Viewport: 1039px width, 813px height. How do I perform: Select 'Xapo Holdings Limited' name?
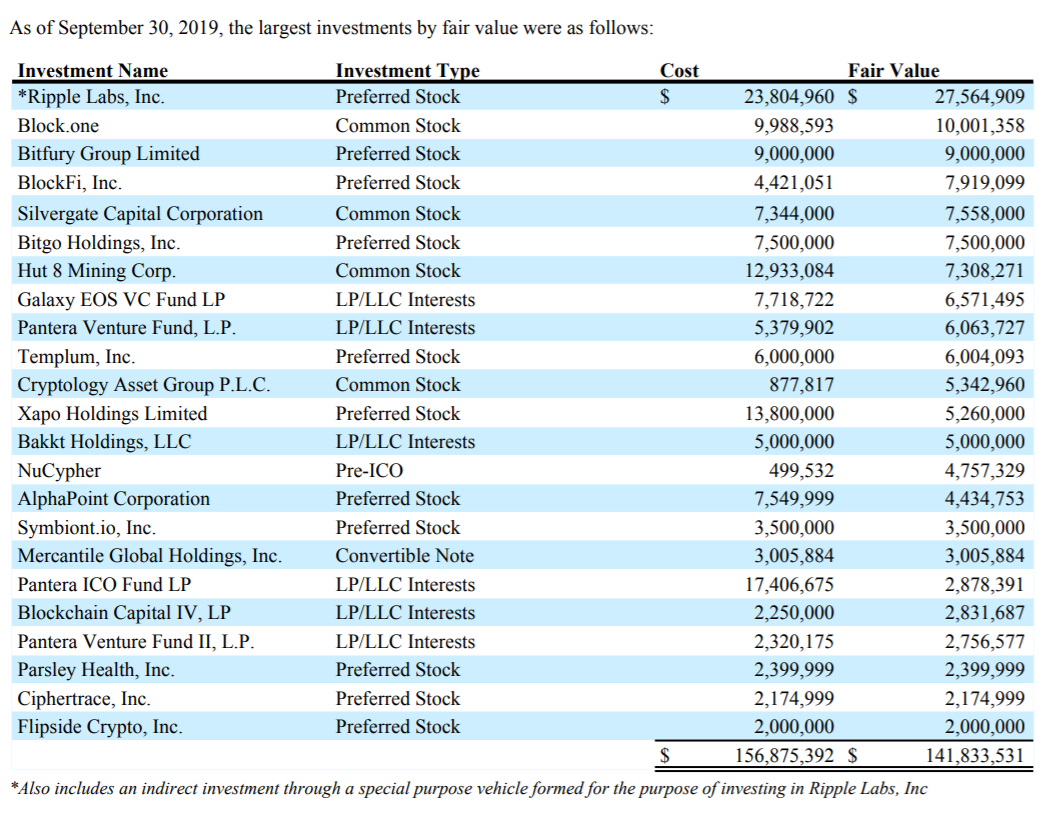click(x=112, y=413)
